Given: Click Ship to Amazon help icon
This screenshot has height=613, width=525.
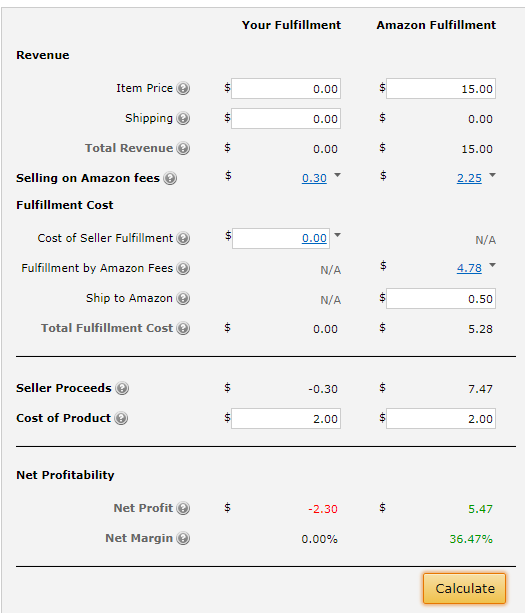Looking at the screenshot, I should [x=183, y=298].
